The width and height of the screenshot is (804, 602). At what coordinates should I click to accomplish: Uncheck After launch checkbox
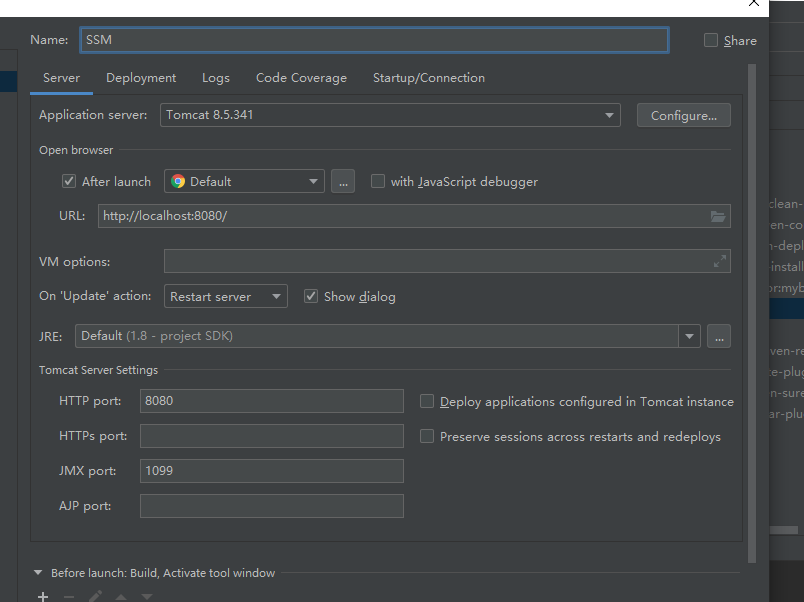(69, 181)
